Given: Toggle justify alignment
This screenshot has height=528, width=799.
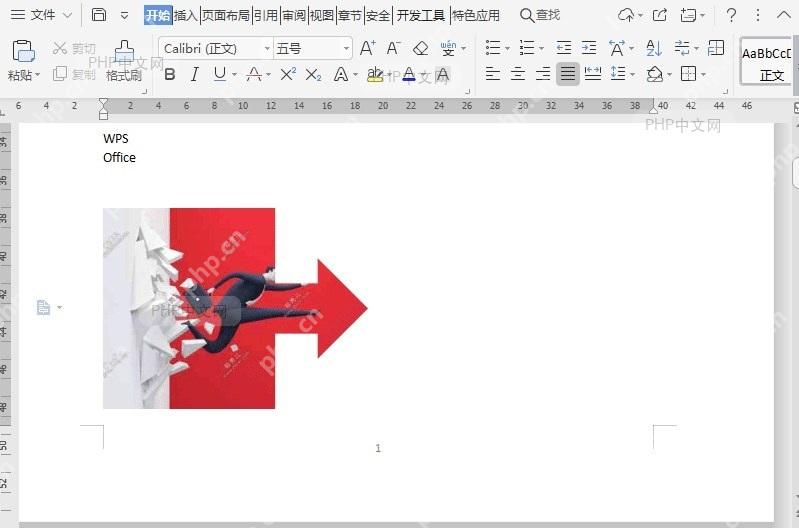Looking at the screenshot, I should coord(568,74).
